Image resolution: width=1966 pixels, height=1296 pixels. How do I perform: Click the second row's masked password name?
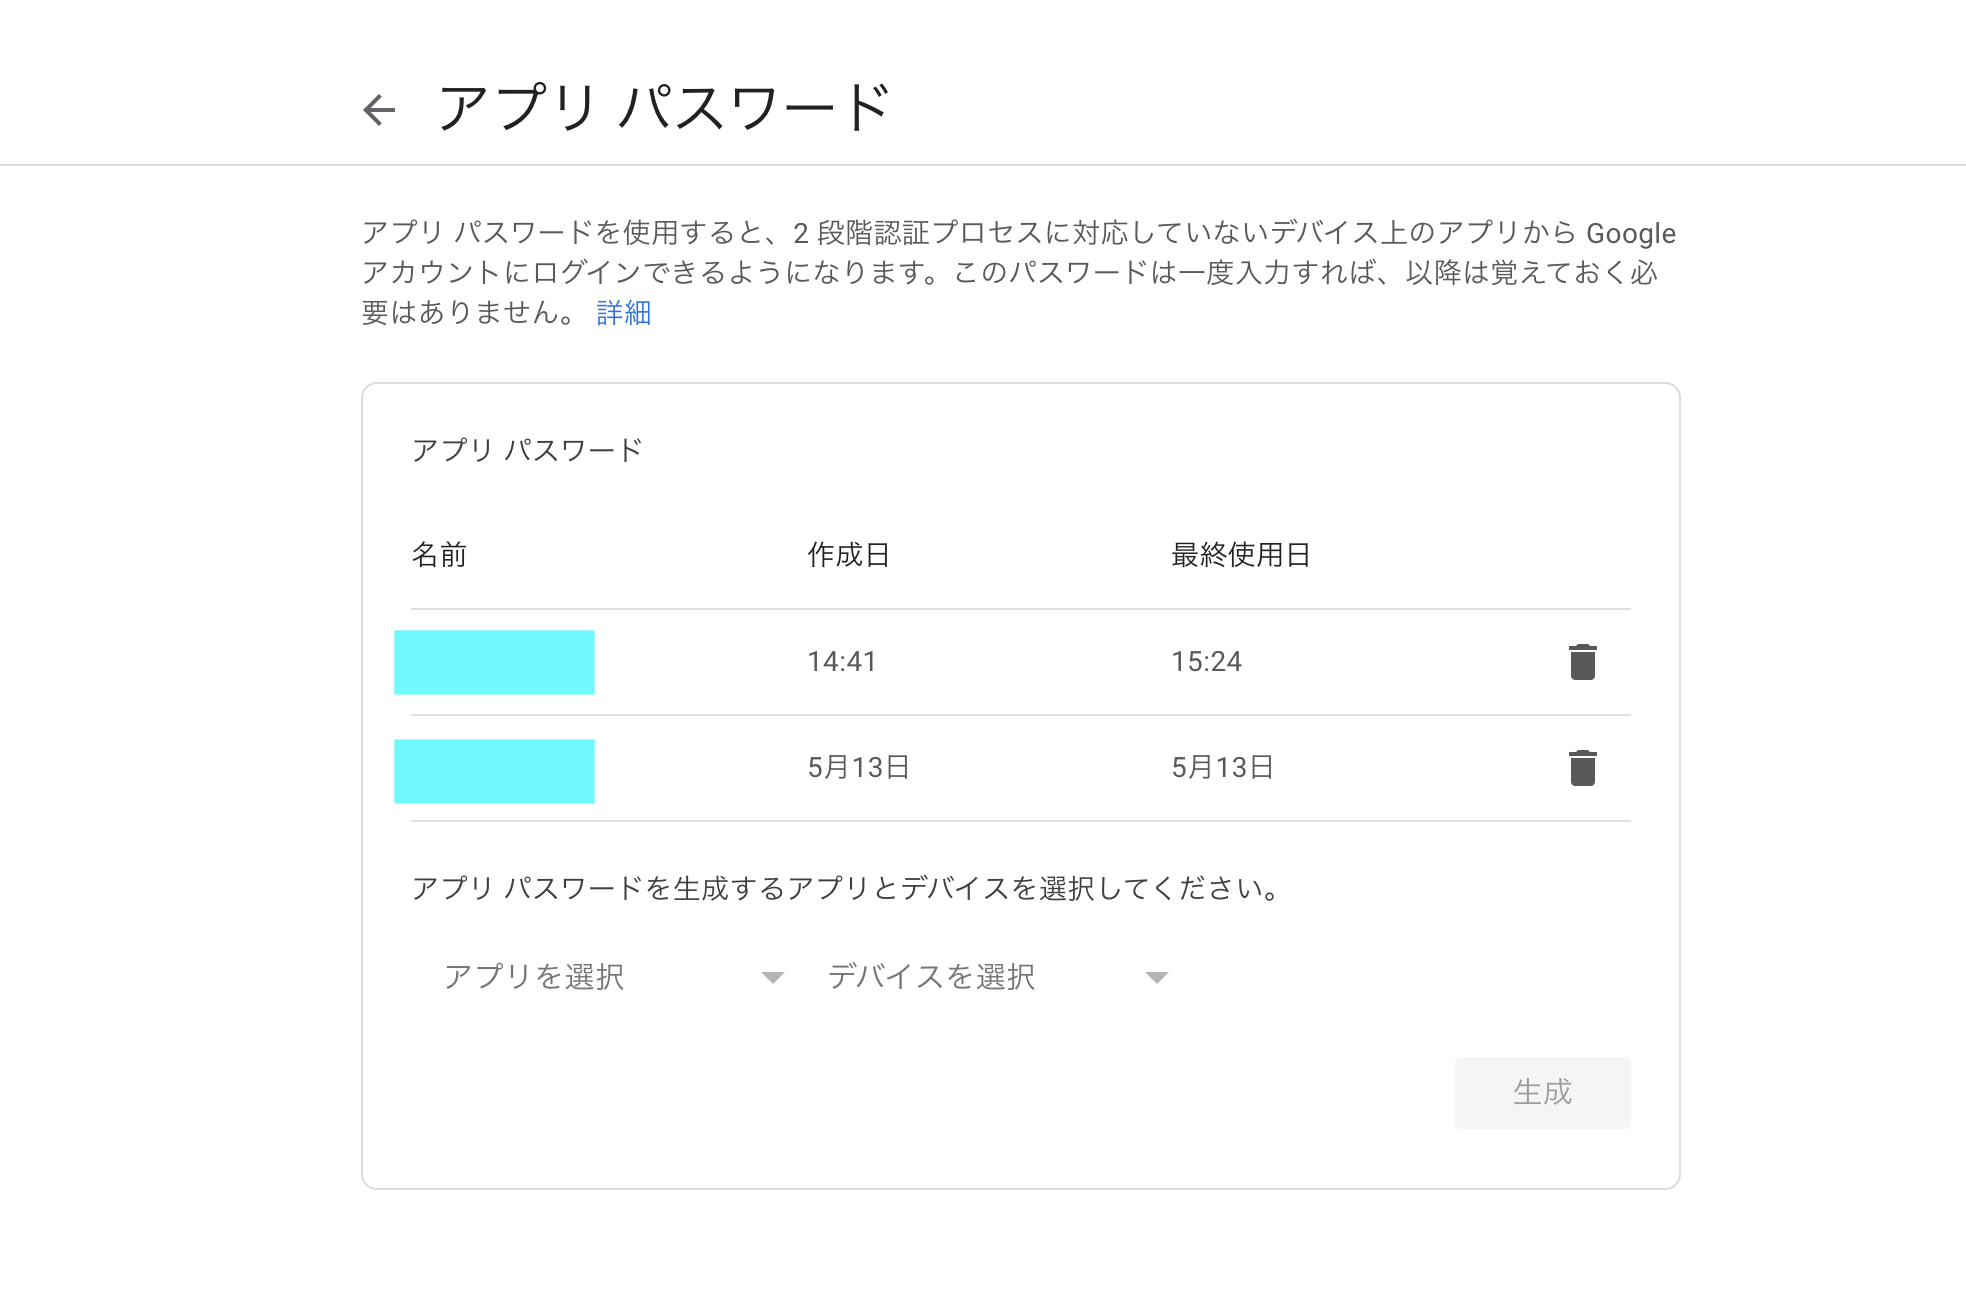(x=495, y=769)
